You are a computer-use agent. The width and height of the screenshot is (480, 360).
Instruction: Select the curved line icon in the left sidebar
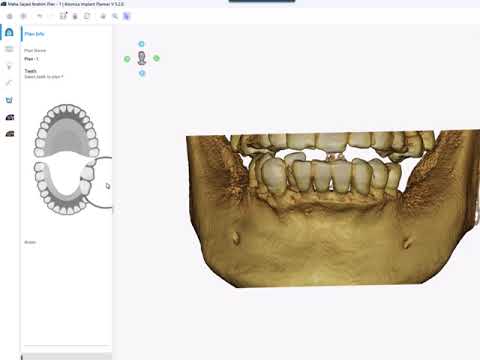click(9, 83)
